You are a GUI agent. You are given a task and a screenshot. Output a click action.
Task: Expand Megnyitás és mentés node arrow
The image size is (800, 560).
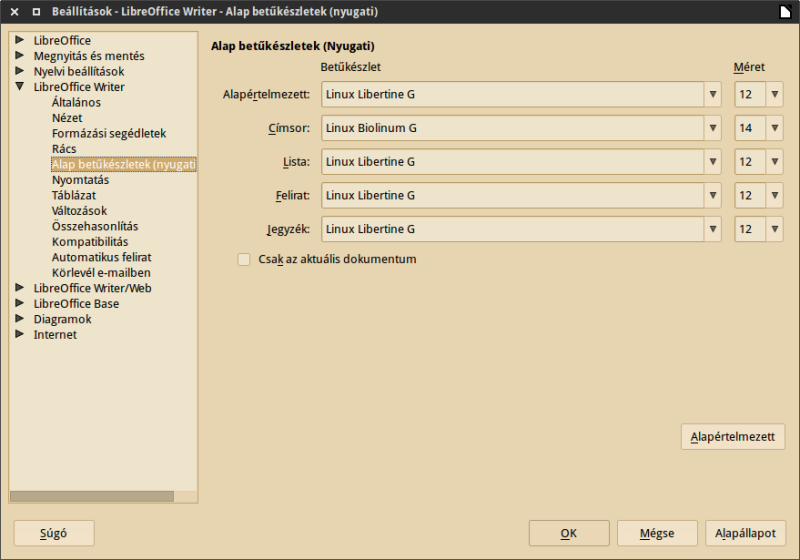click(20, 55)
